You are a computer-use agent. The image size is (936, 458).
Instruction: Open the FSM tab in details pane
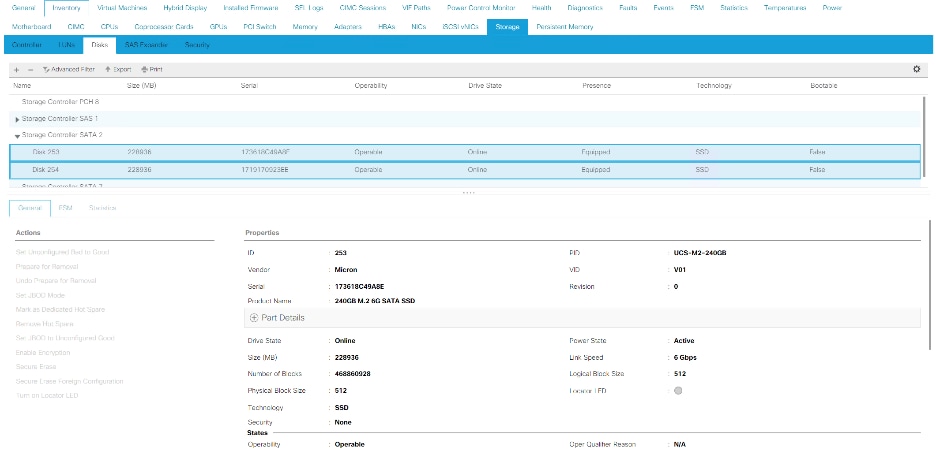pyautogui.click(x=66, y=208)
